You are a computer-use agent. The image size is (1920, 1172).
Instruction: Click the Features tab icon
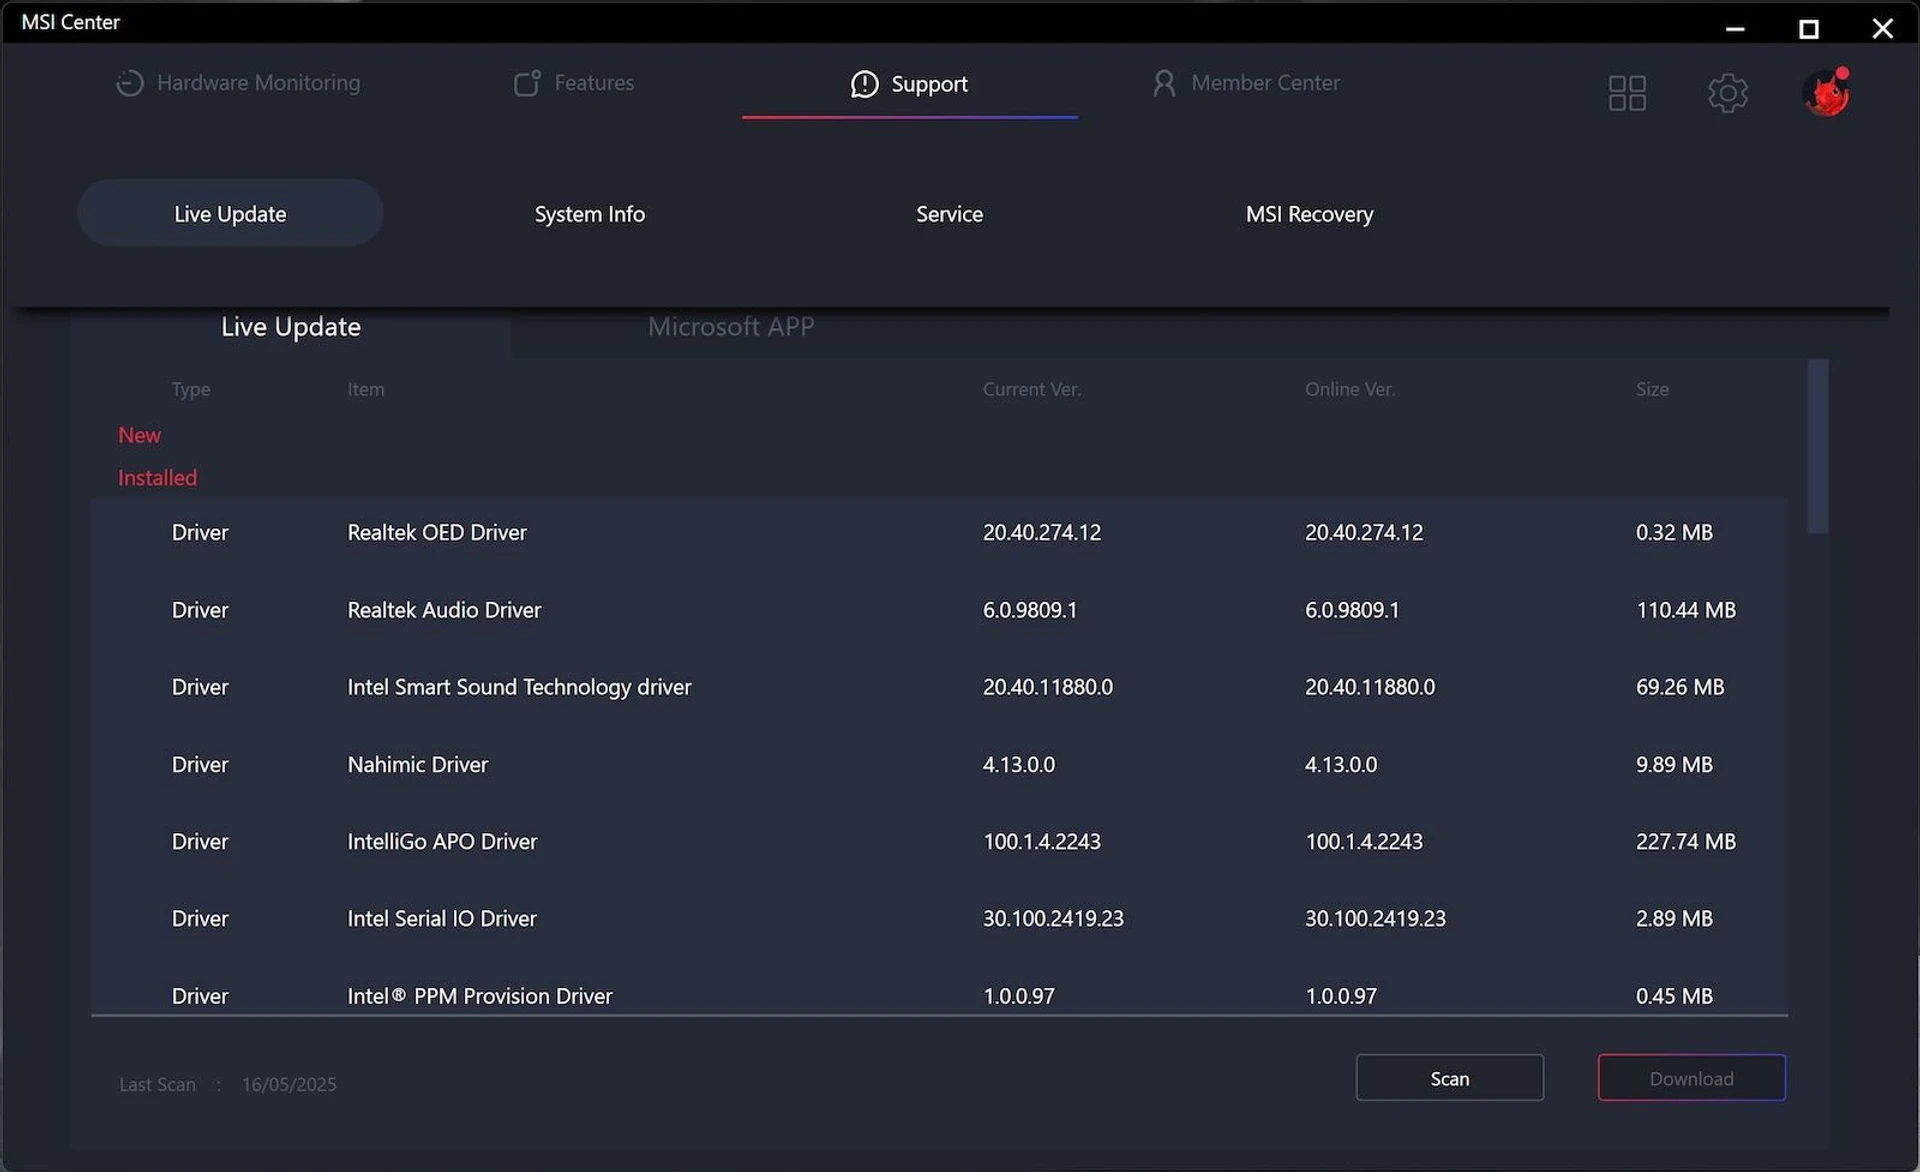pos(527,83)
